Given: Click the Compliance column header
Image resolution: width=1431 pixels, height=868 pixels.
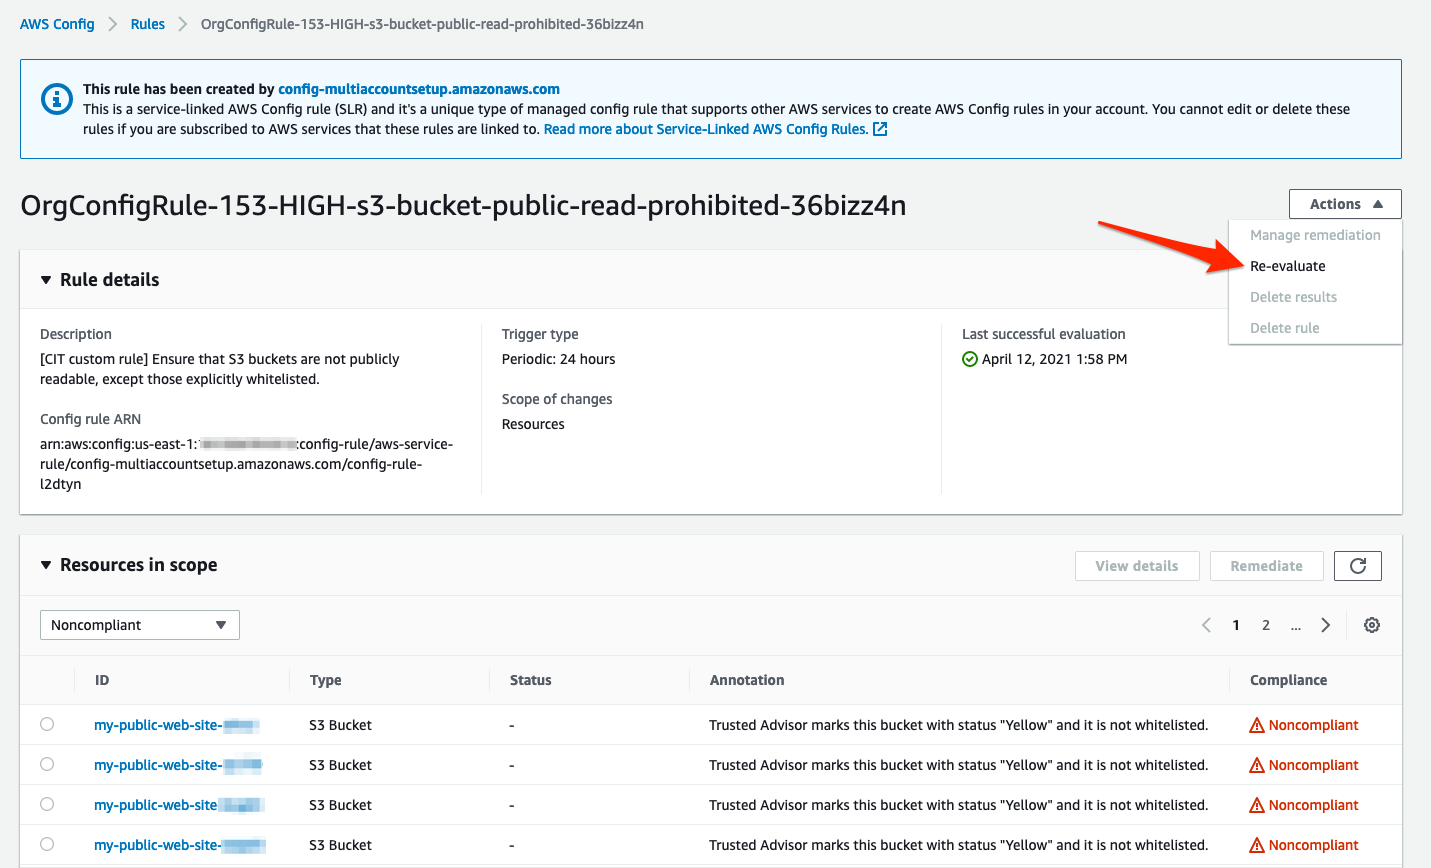Looking at the screenshot, I should point(1289,680).
